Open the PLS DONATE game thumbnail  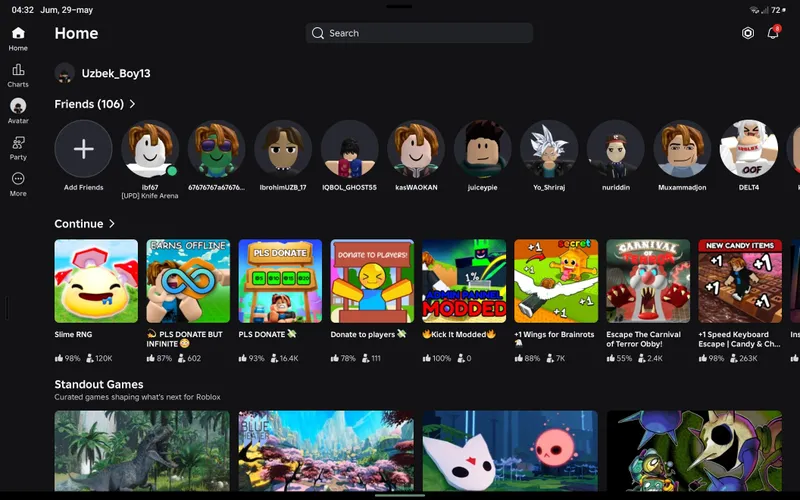[x=280, y=281]
